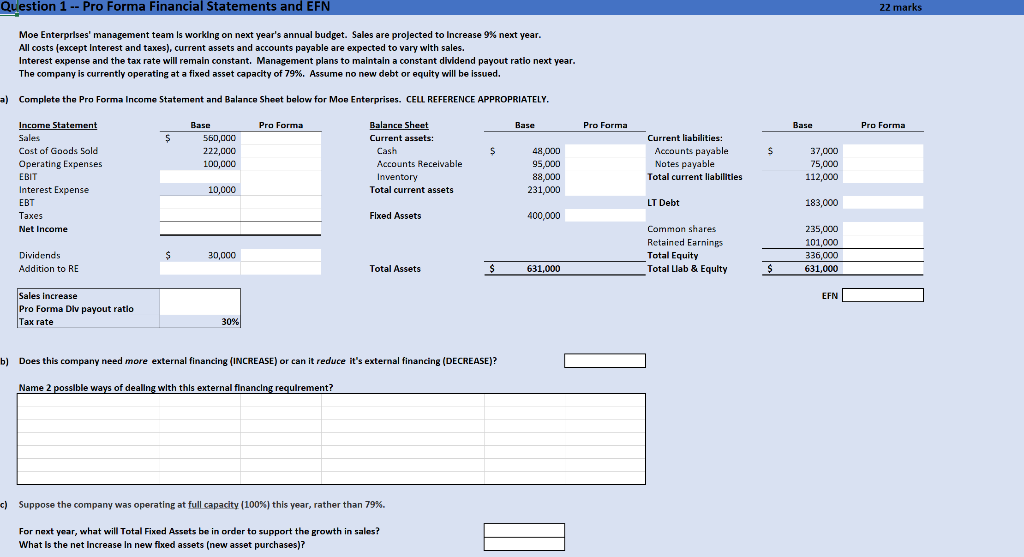Select the Accounts payable value 37,000

[824, 151]
